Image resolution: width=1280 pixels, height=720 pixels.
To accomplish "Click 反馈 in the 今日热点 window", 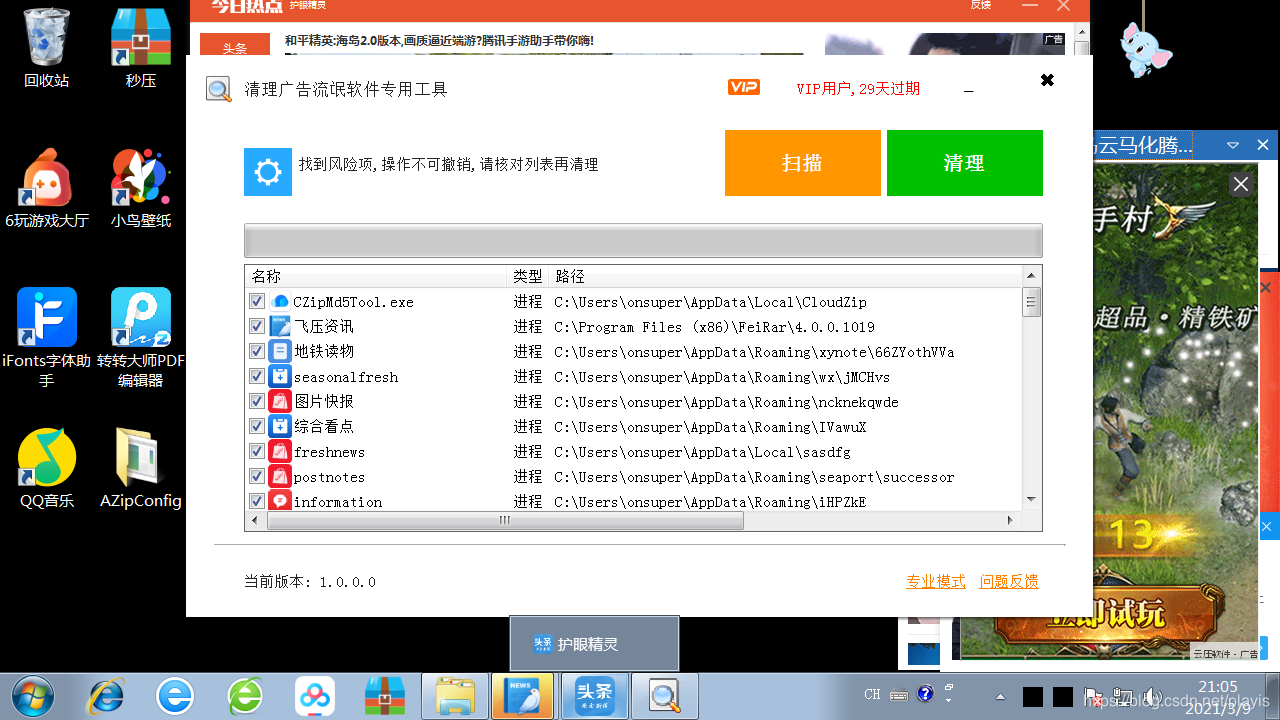I will (x=981, y=5).
